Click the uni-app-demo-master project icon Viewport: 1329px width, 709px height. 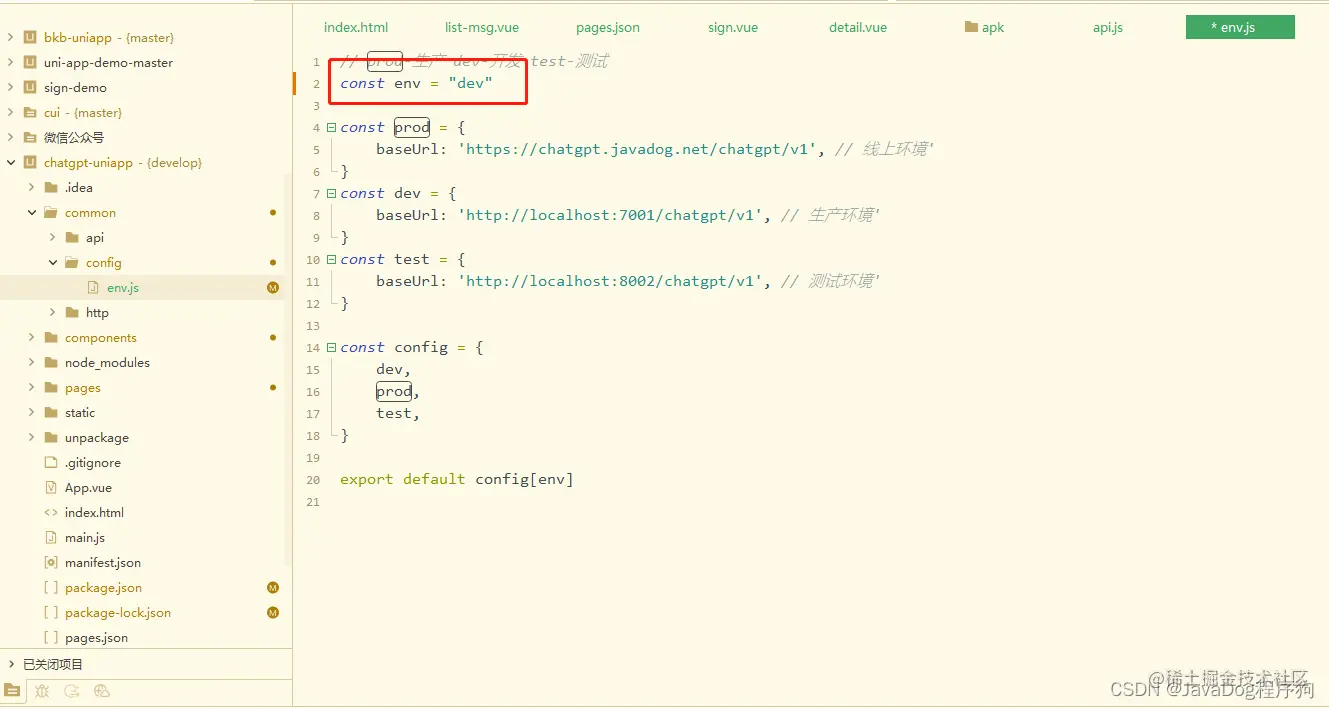pyautogui.click(x=30, y=62)
